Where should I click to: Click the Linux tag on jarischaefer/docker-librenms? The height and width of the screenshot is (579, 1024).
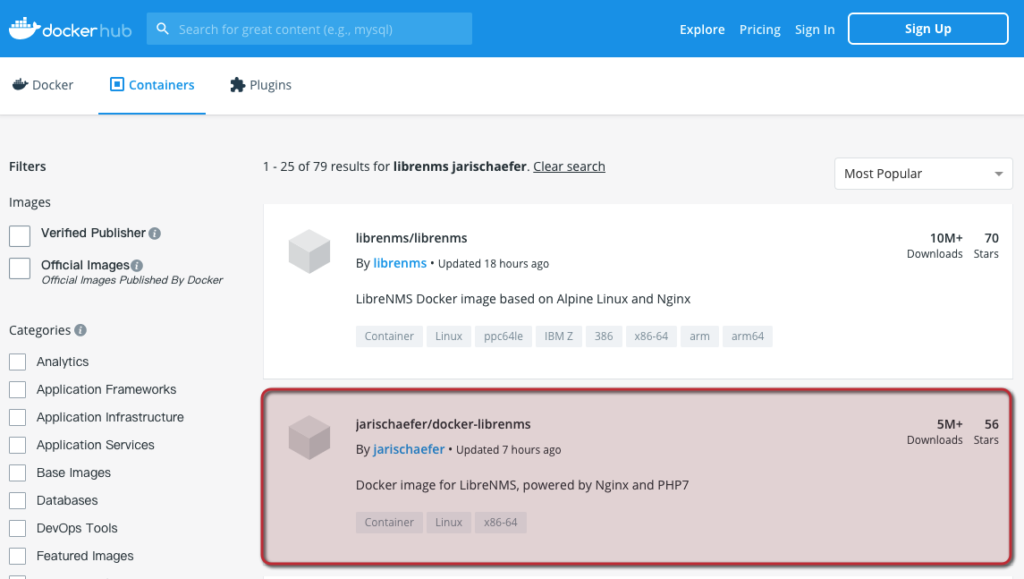[x=449, y=522]
